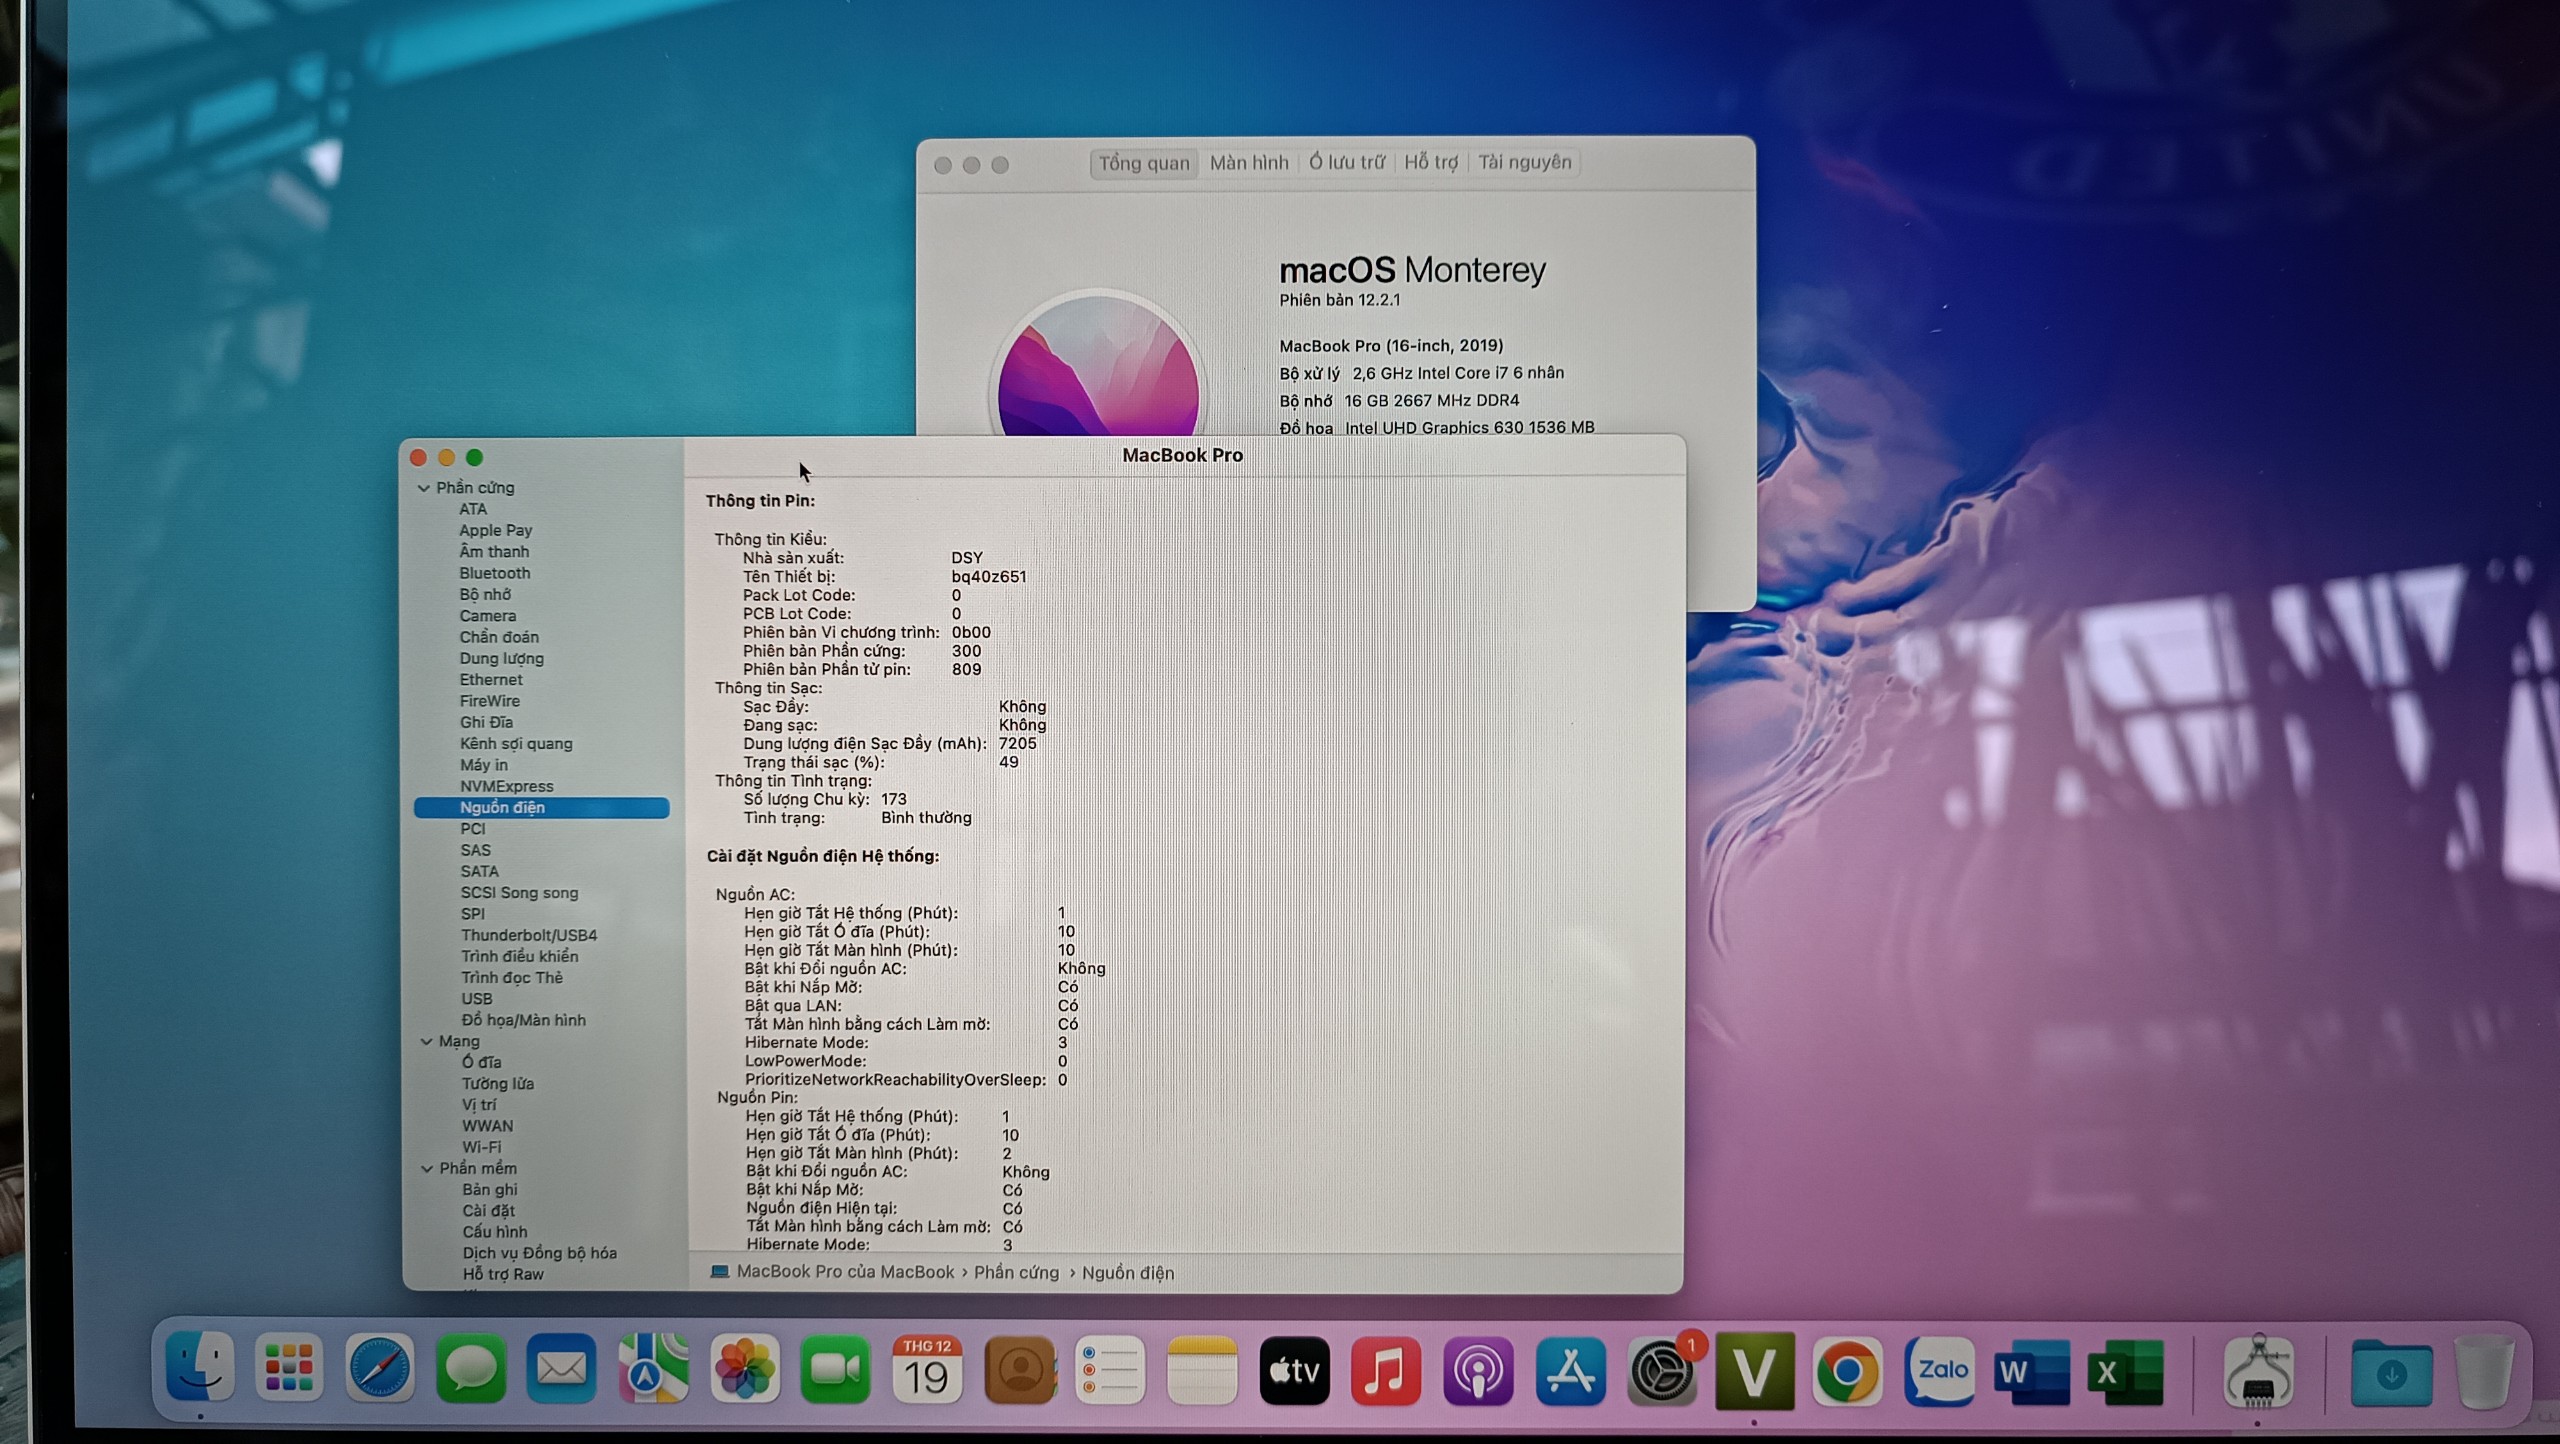
Task: Click MacBook Pro của MacBook breadcrumb
Action: tap(845, 1272)
